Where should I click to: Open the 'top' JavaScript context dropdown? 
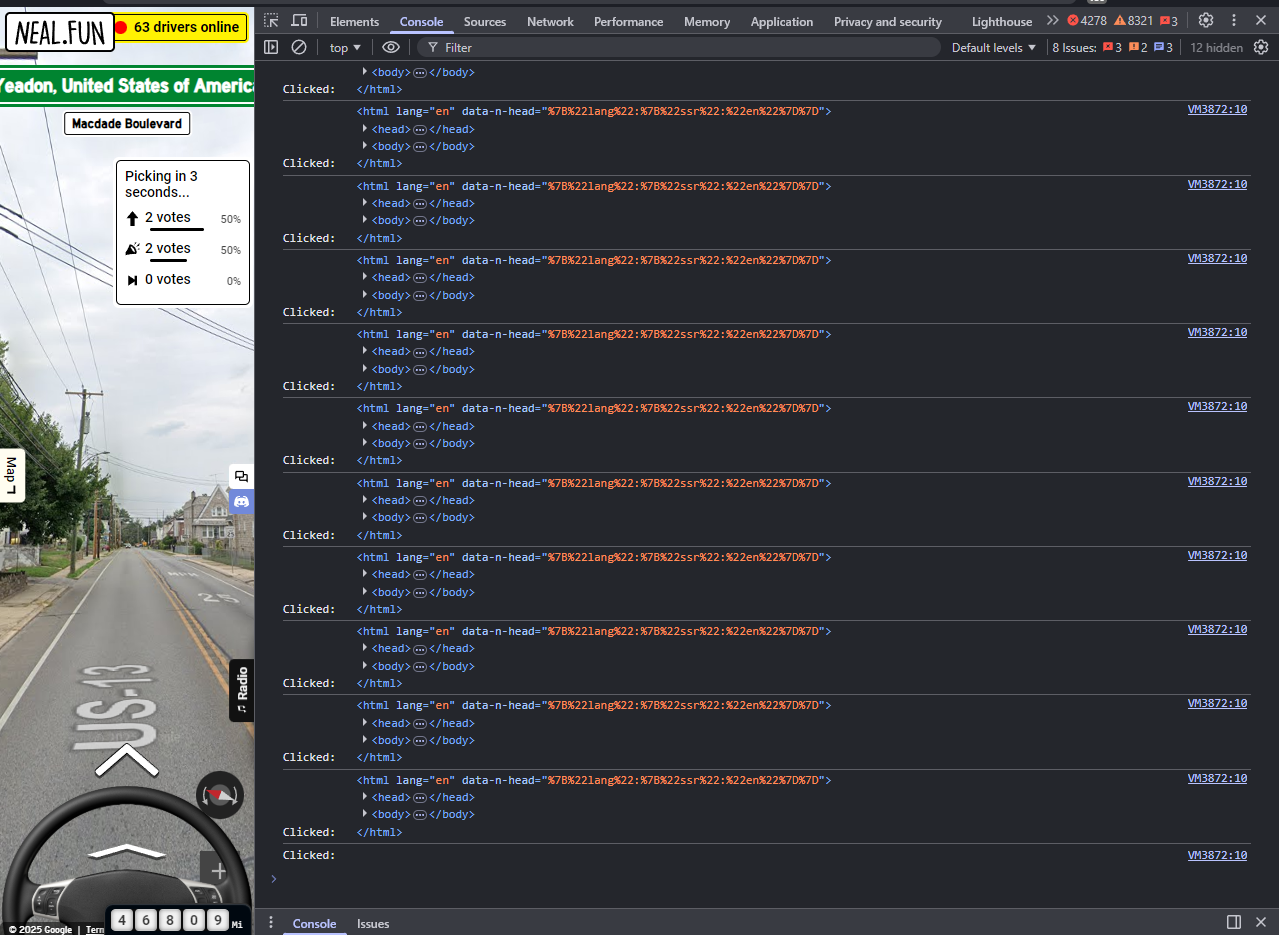click(345, 47)
